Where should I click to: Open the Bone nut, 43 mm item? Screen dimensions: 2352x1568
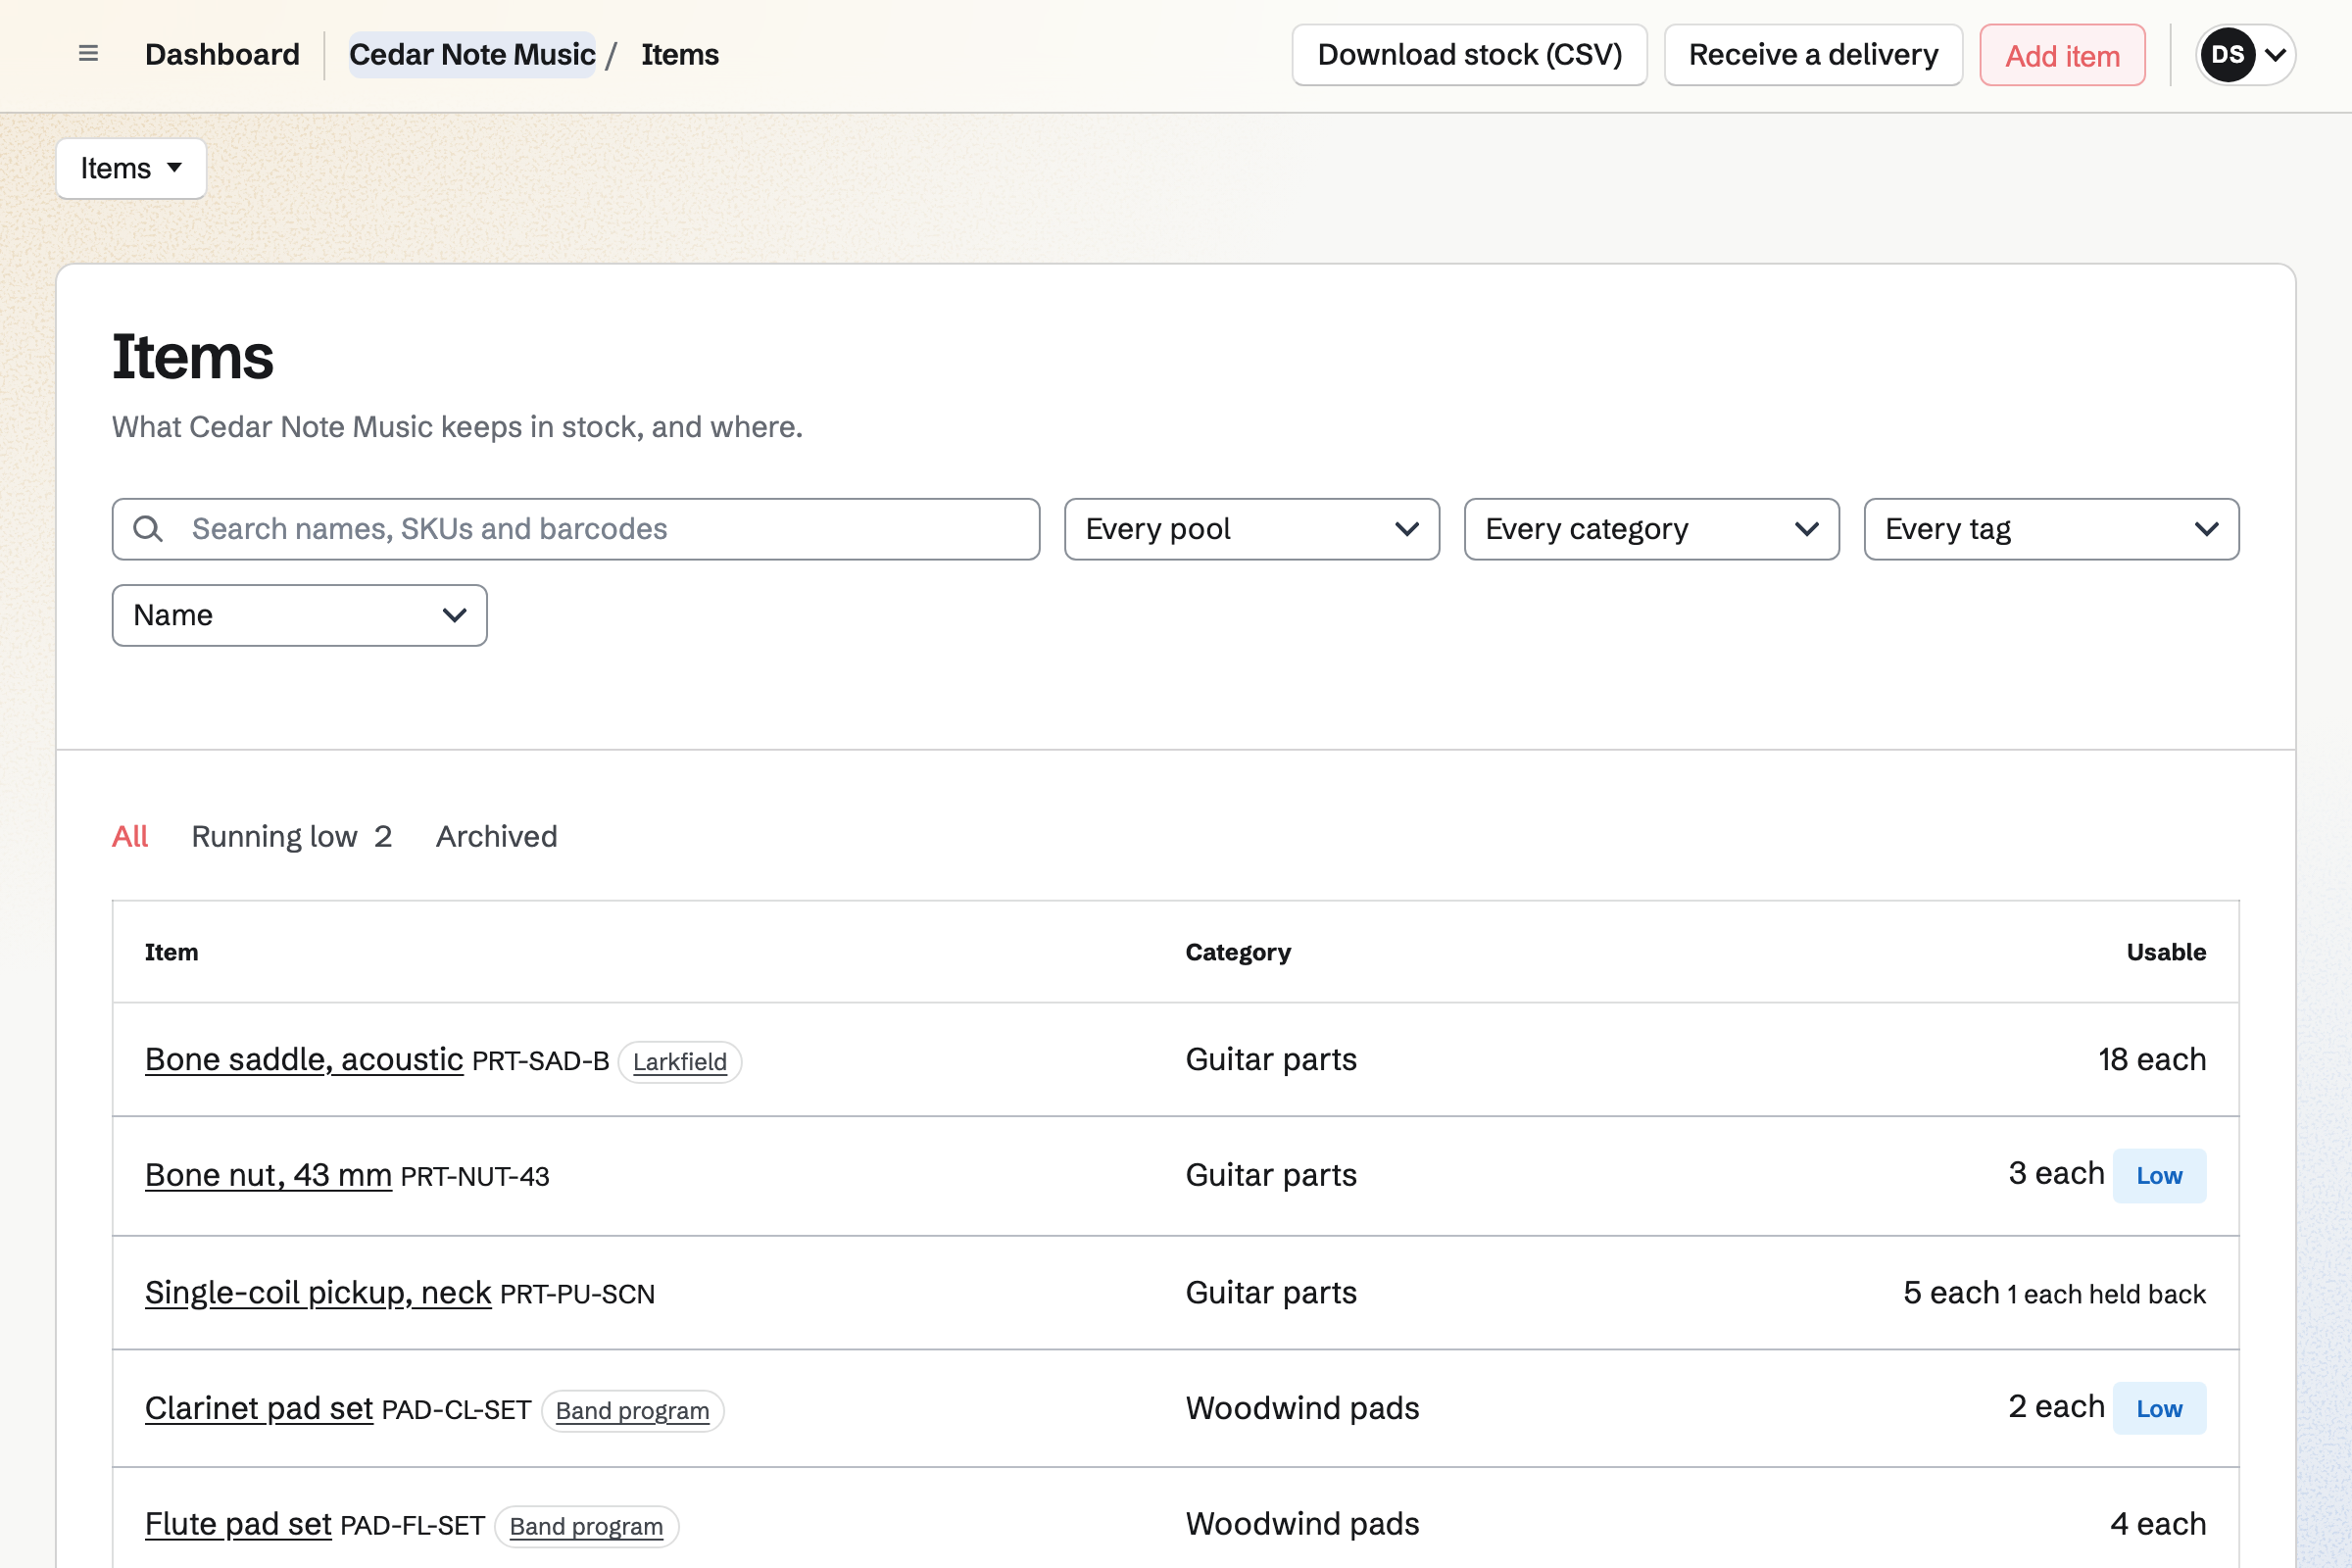(x=268, y=1175)
